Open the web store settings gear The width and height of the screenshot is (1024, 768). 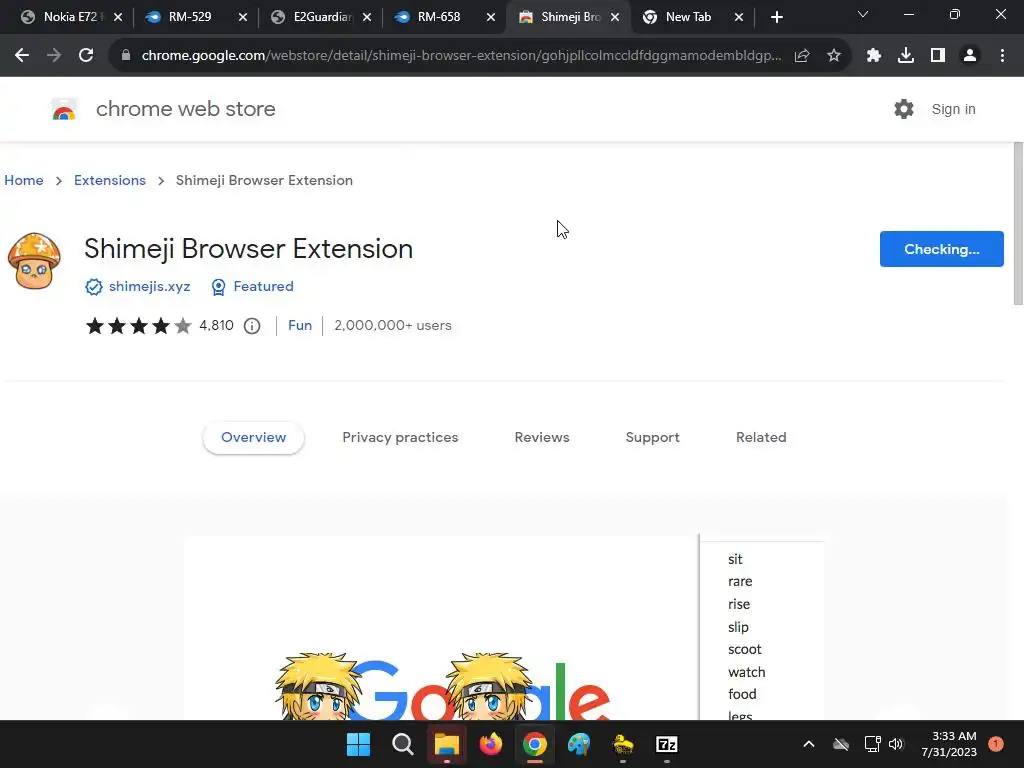[904, 109]
